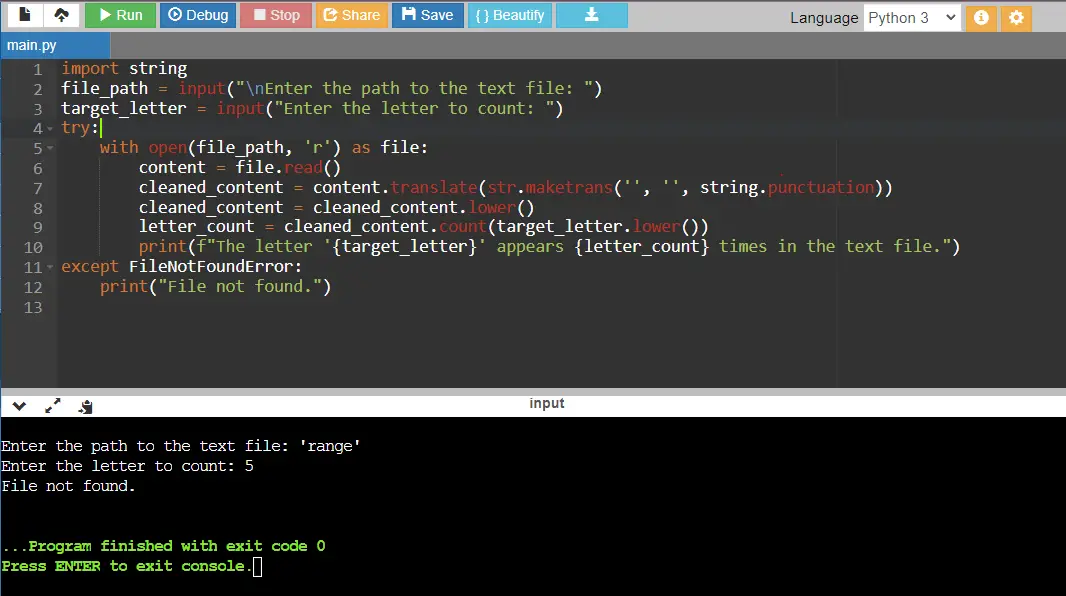Click 'target_letter' on line 3
Viewport: 1066px width, 596px height.
[x=123, y=109]
